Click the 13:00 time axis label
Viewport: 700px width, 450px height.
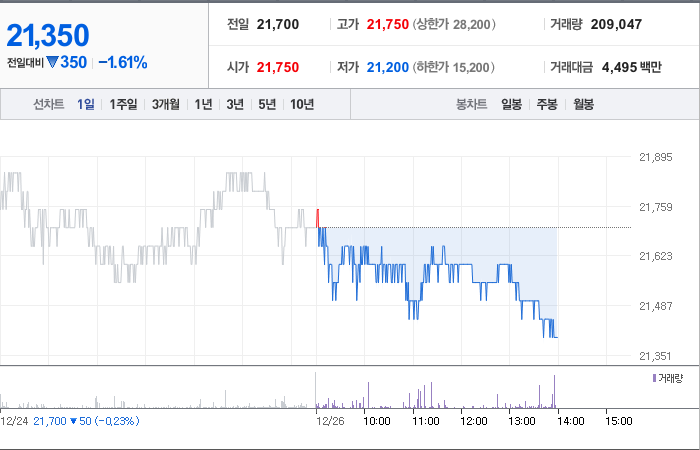click(x=522, y=421)
